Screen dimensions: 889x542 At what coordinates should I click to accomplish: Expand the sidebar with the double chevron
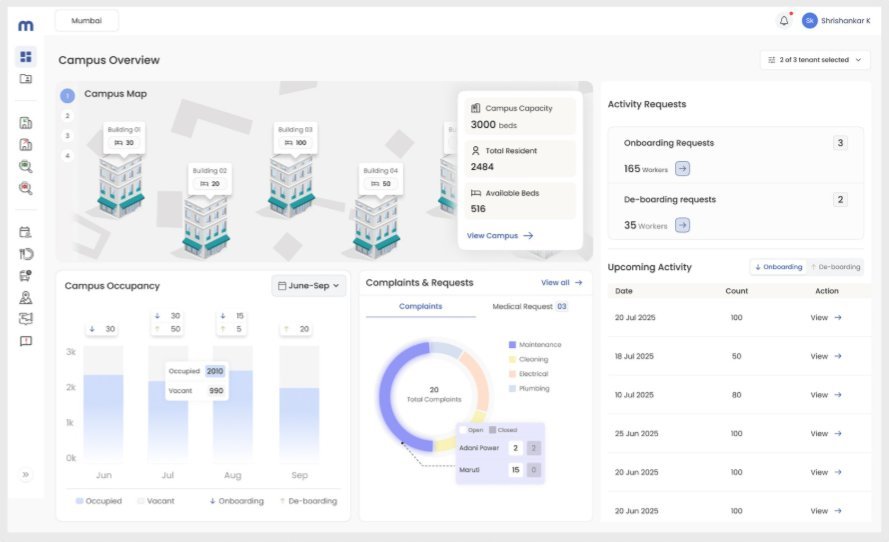26,475
